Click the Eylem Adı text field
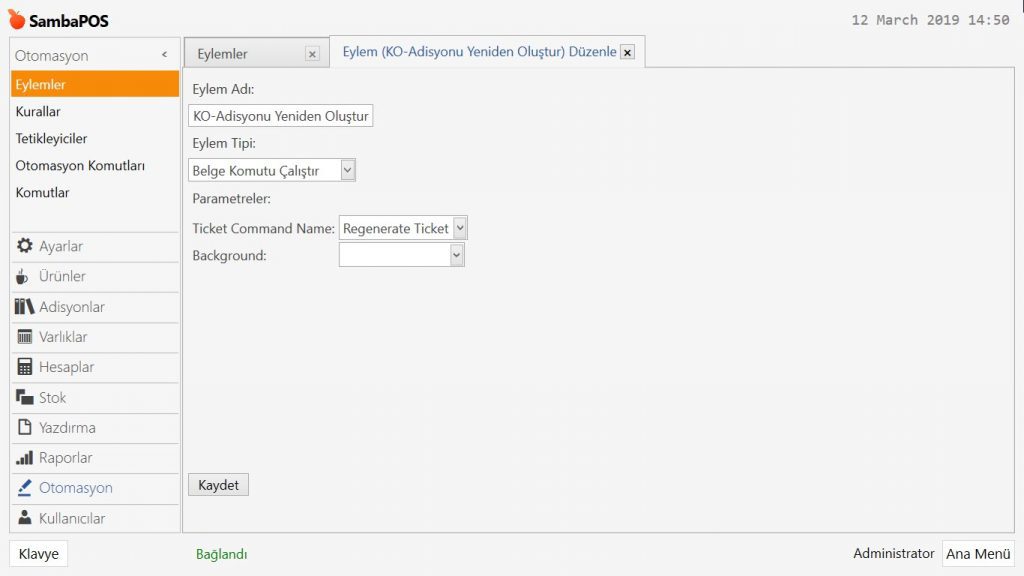This screenshot has width=1024, height=576. pos(280,116)
